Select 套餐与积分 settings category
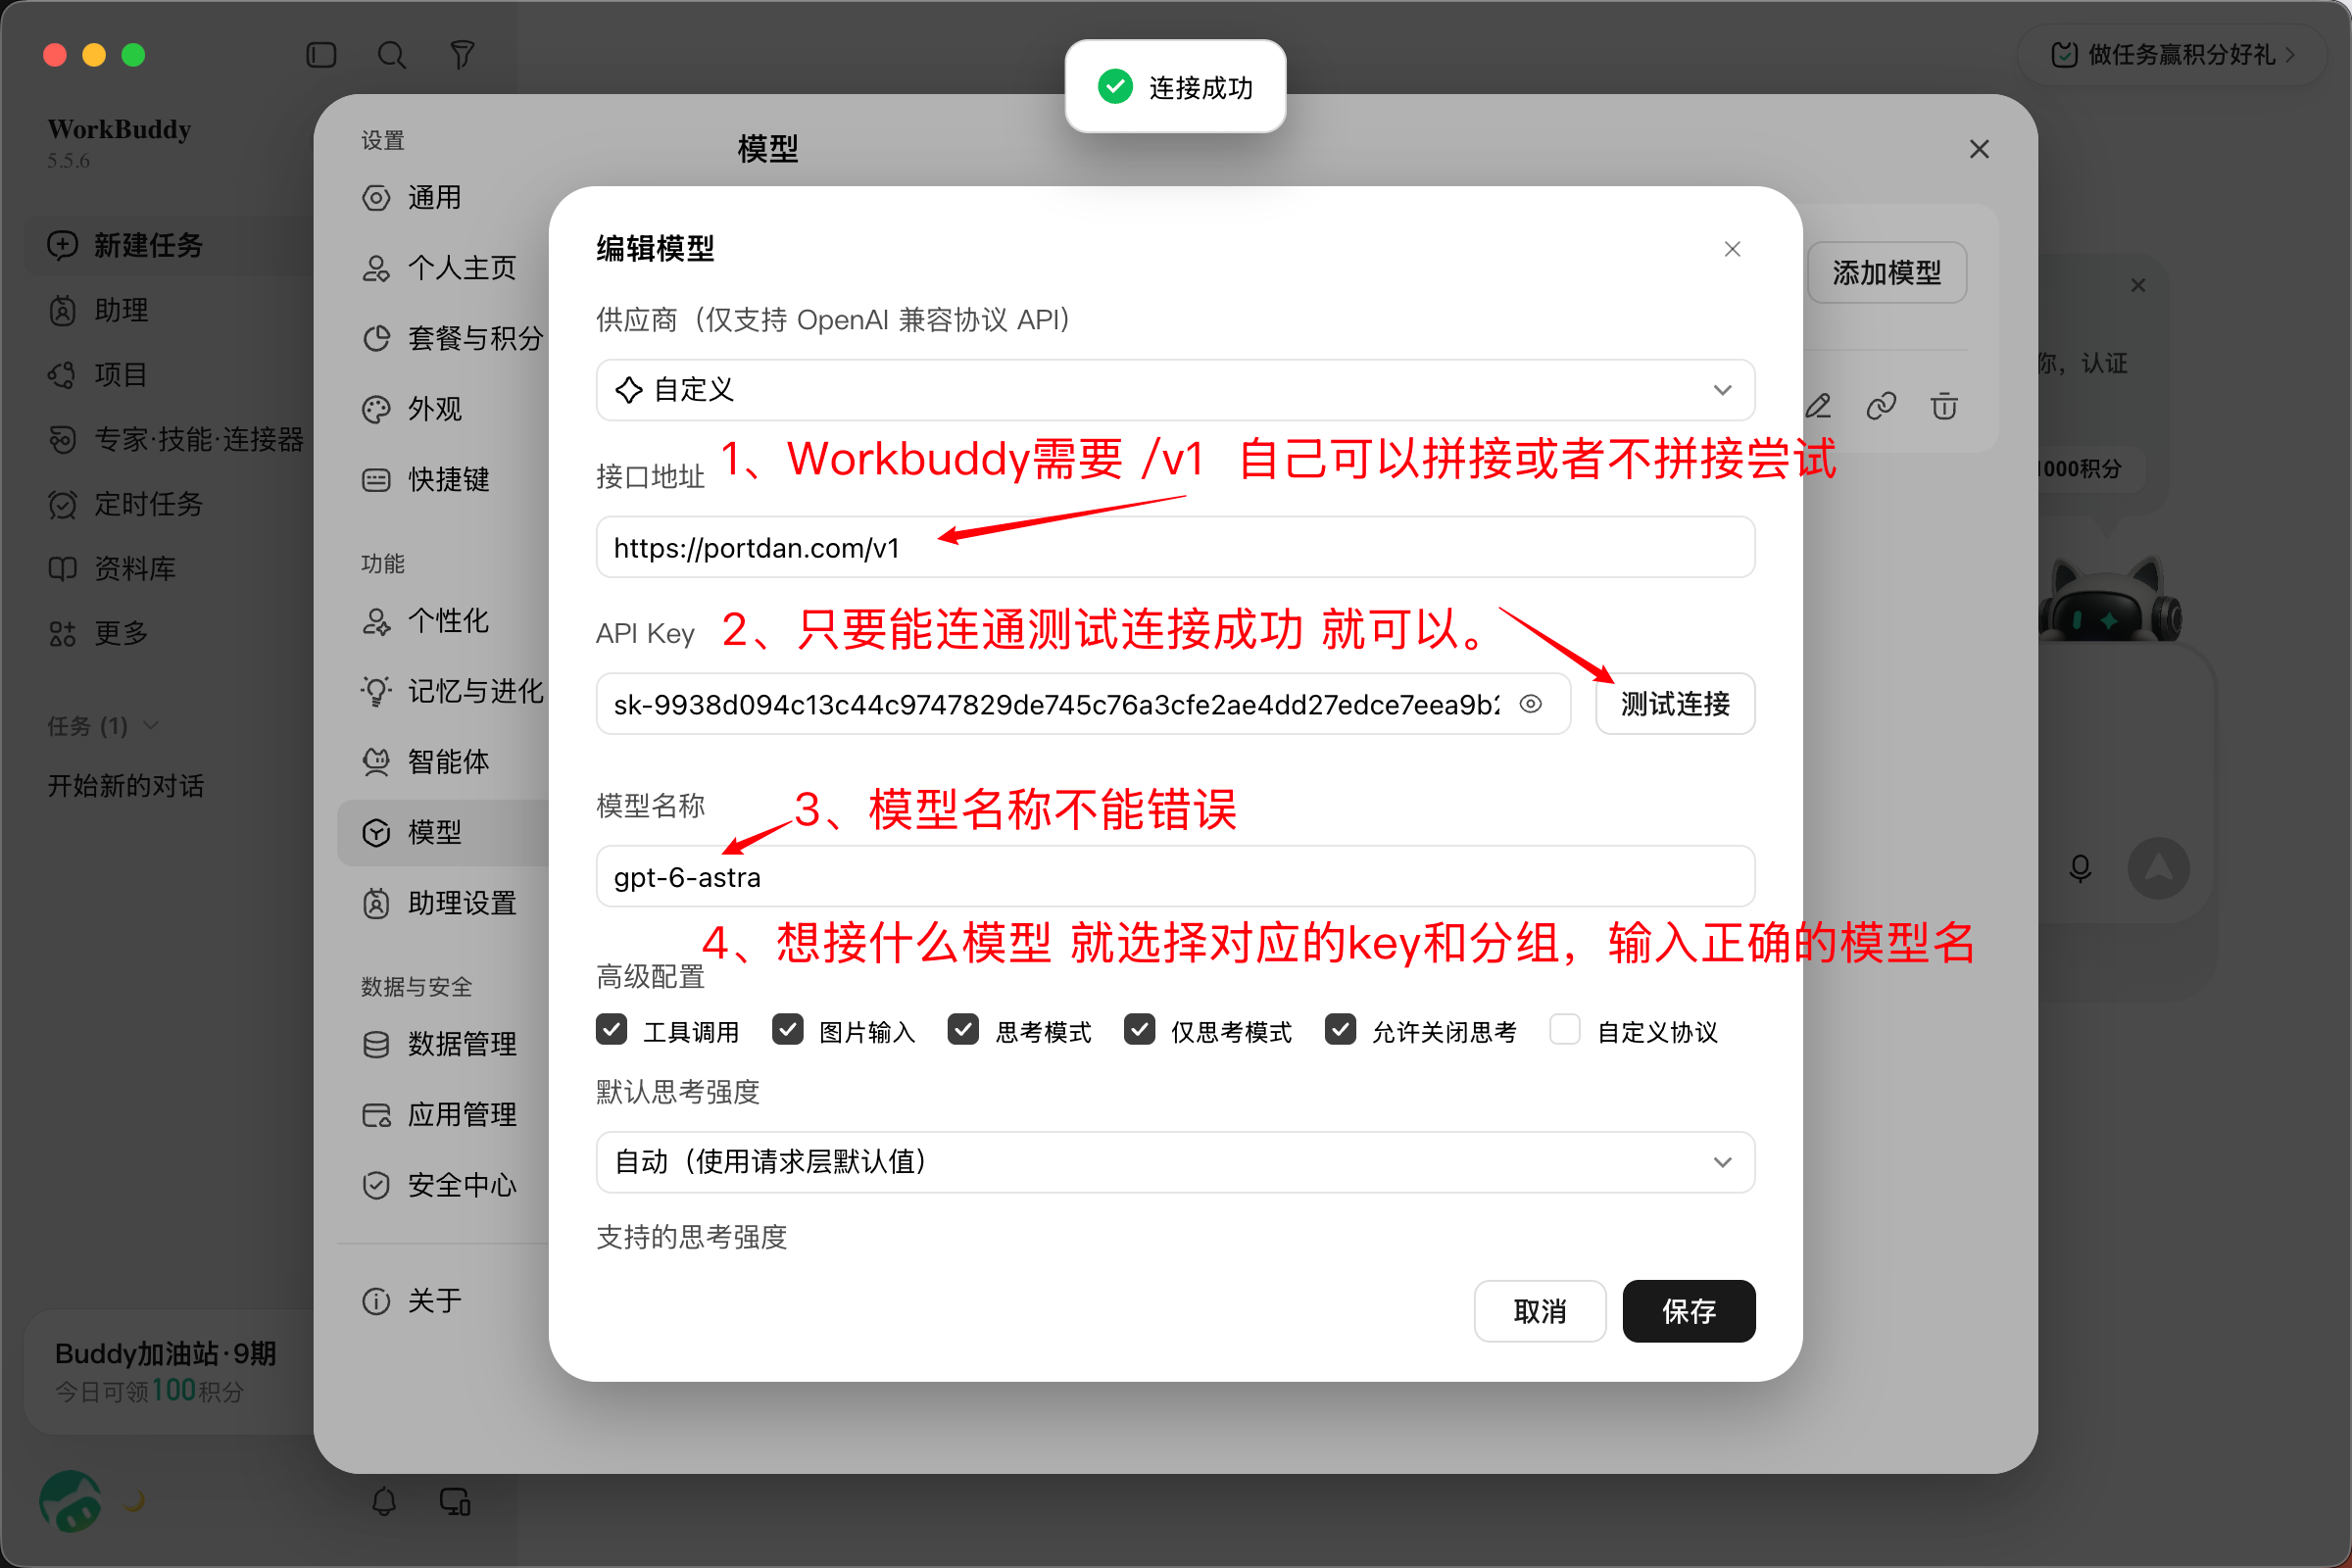Image resolution: width=2352 pixels, height=1568 pixels. (442, 338)
